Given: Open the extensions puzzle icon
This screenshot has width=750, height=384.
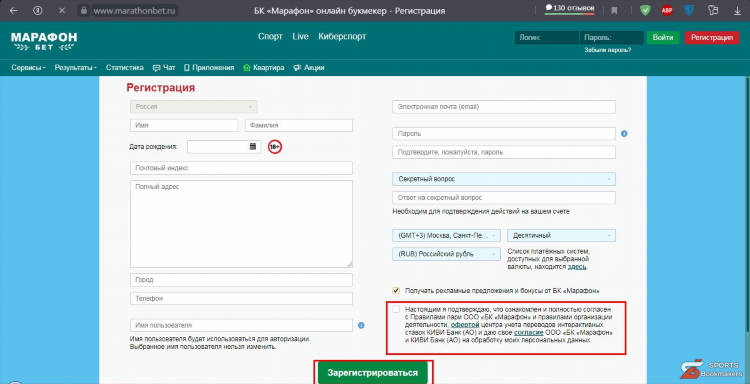Looking at the screenshot, I should [x=713, y=11].
